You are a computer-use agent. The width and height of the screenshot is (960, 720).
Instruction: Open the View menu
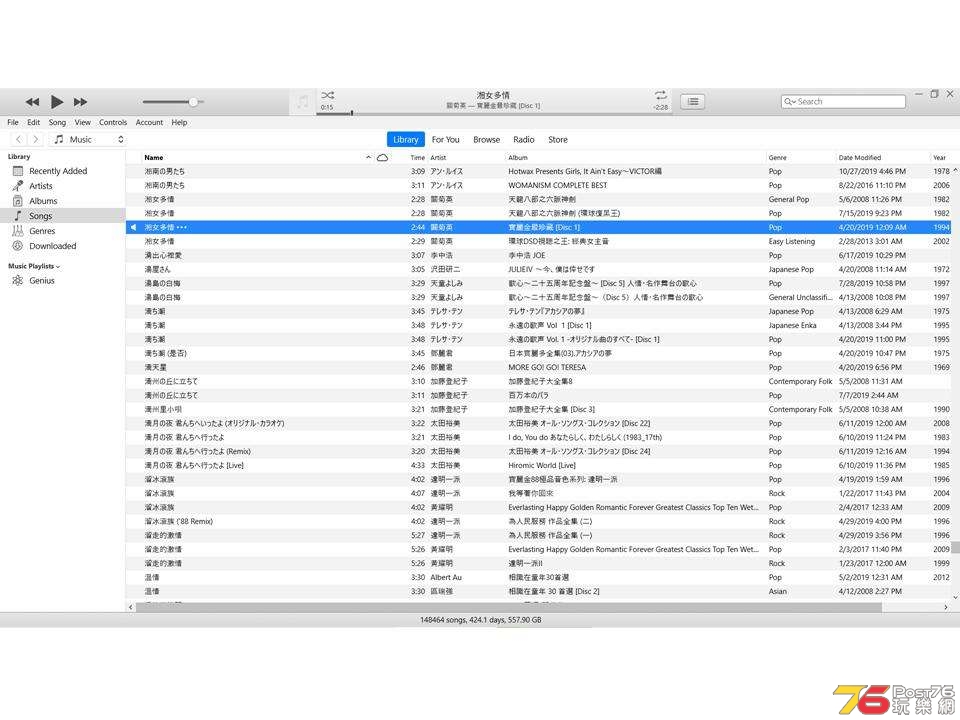click(x=83, y=122)
